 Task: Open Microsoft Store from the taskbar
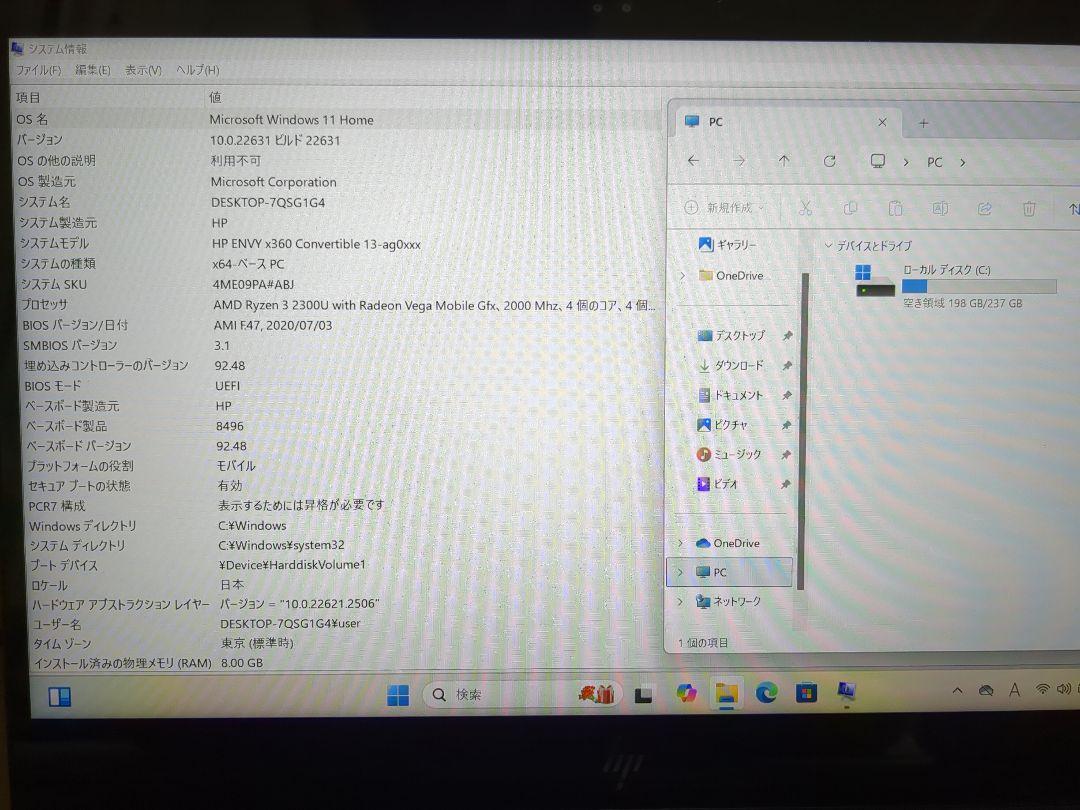point(806,692)
